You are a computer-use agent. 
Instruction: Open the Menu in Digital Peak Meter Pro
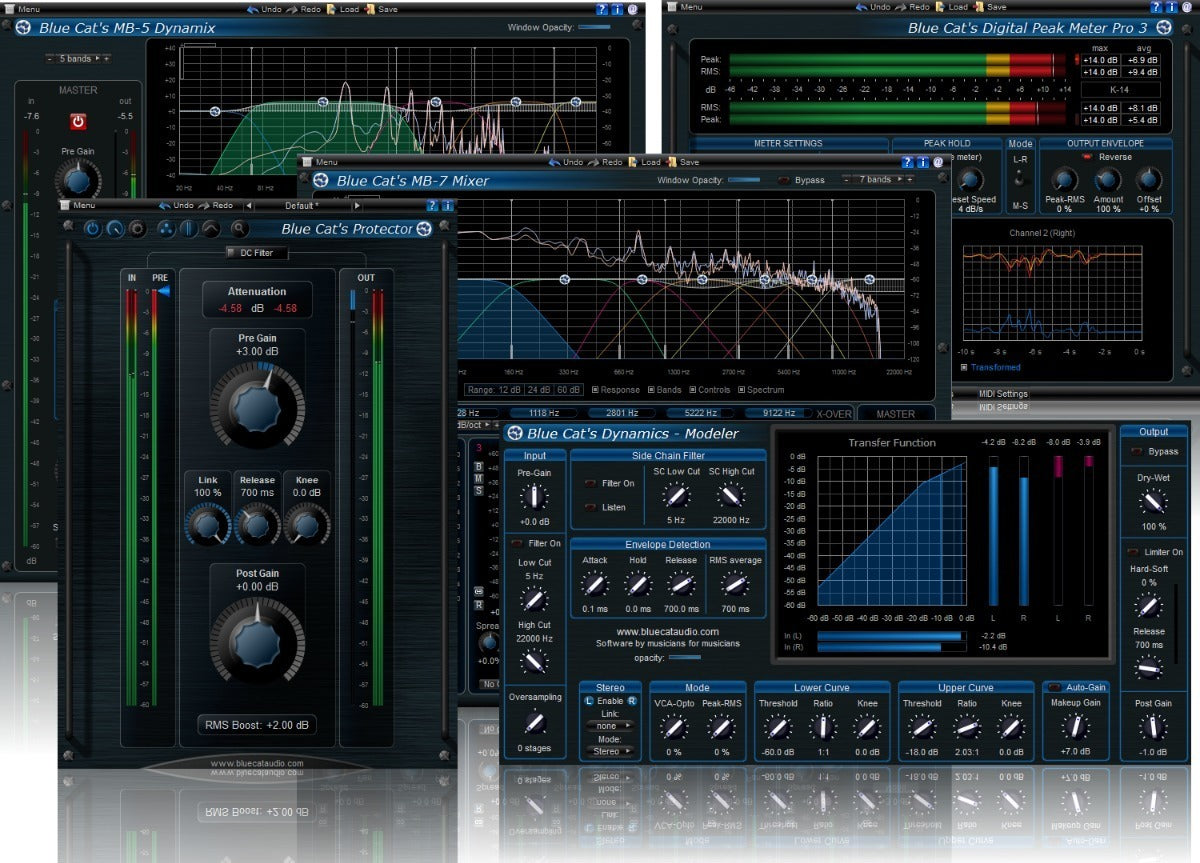coord(686,7)
